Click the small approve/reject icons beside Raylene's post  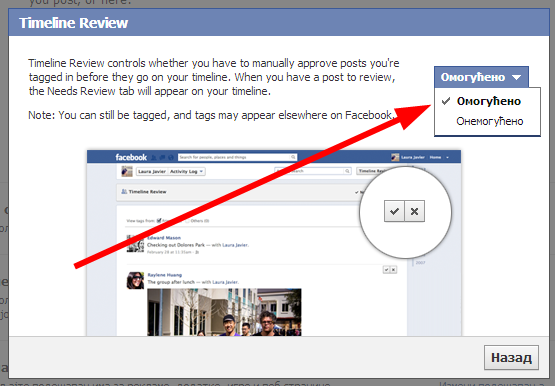(390, 270)
